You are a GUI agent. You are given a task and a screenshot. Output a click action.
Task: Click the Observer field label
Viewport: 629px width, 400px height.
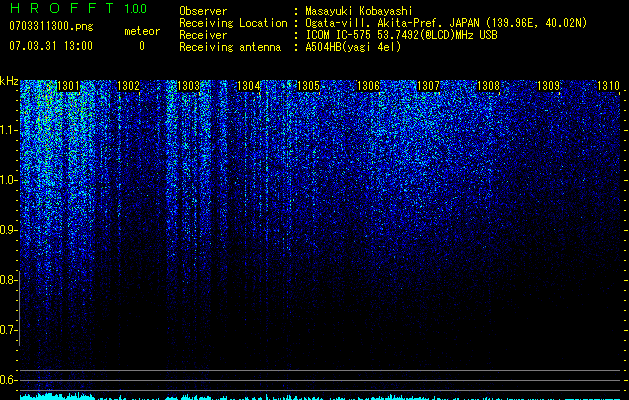tap(203, 12)
